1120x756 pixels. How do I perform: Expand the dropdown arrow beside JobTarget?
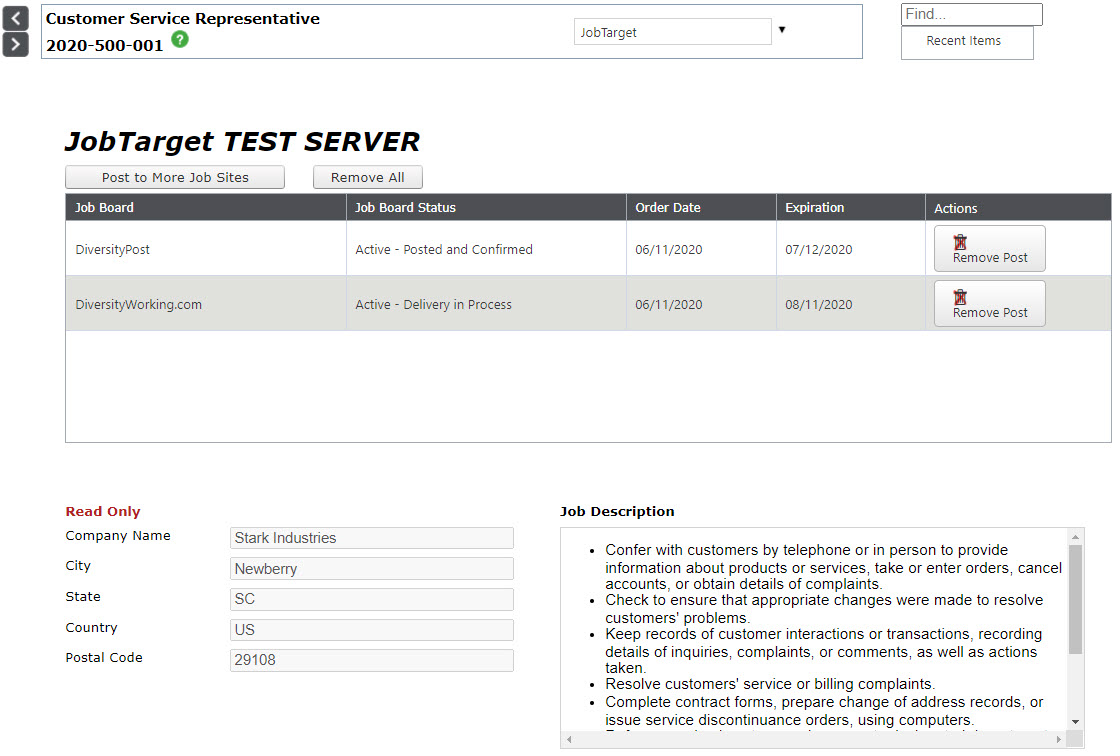point(782,30)
